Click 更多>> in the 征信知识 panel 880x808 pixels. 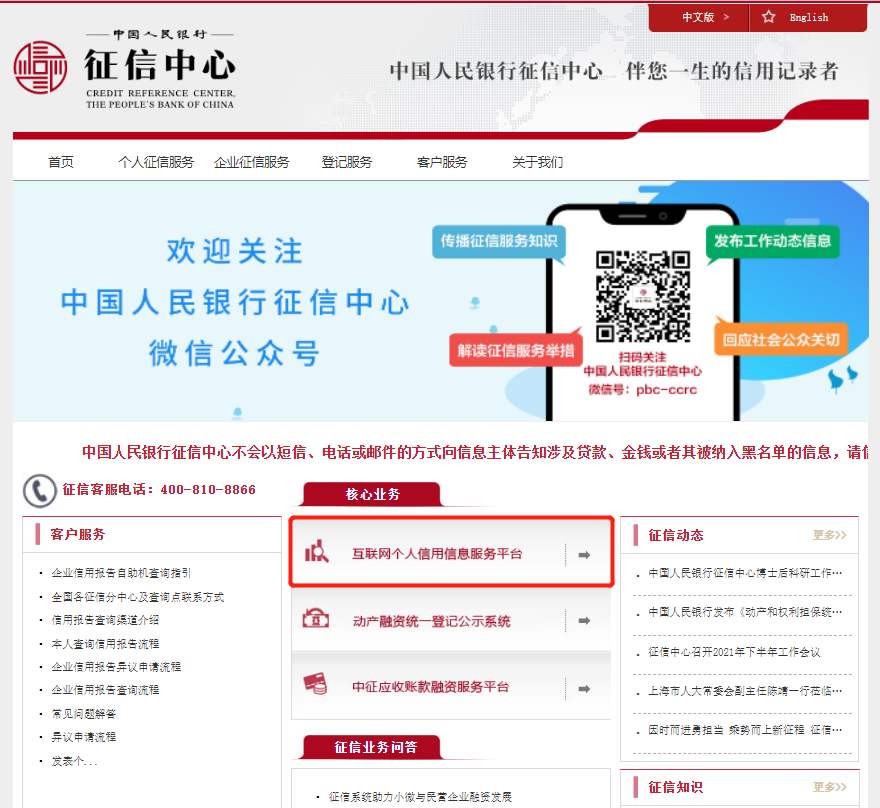click(x=829, y=787)
